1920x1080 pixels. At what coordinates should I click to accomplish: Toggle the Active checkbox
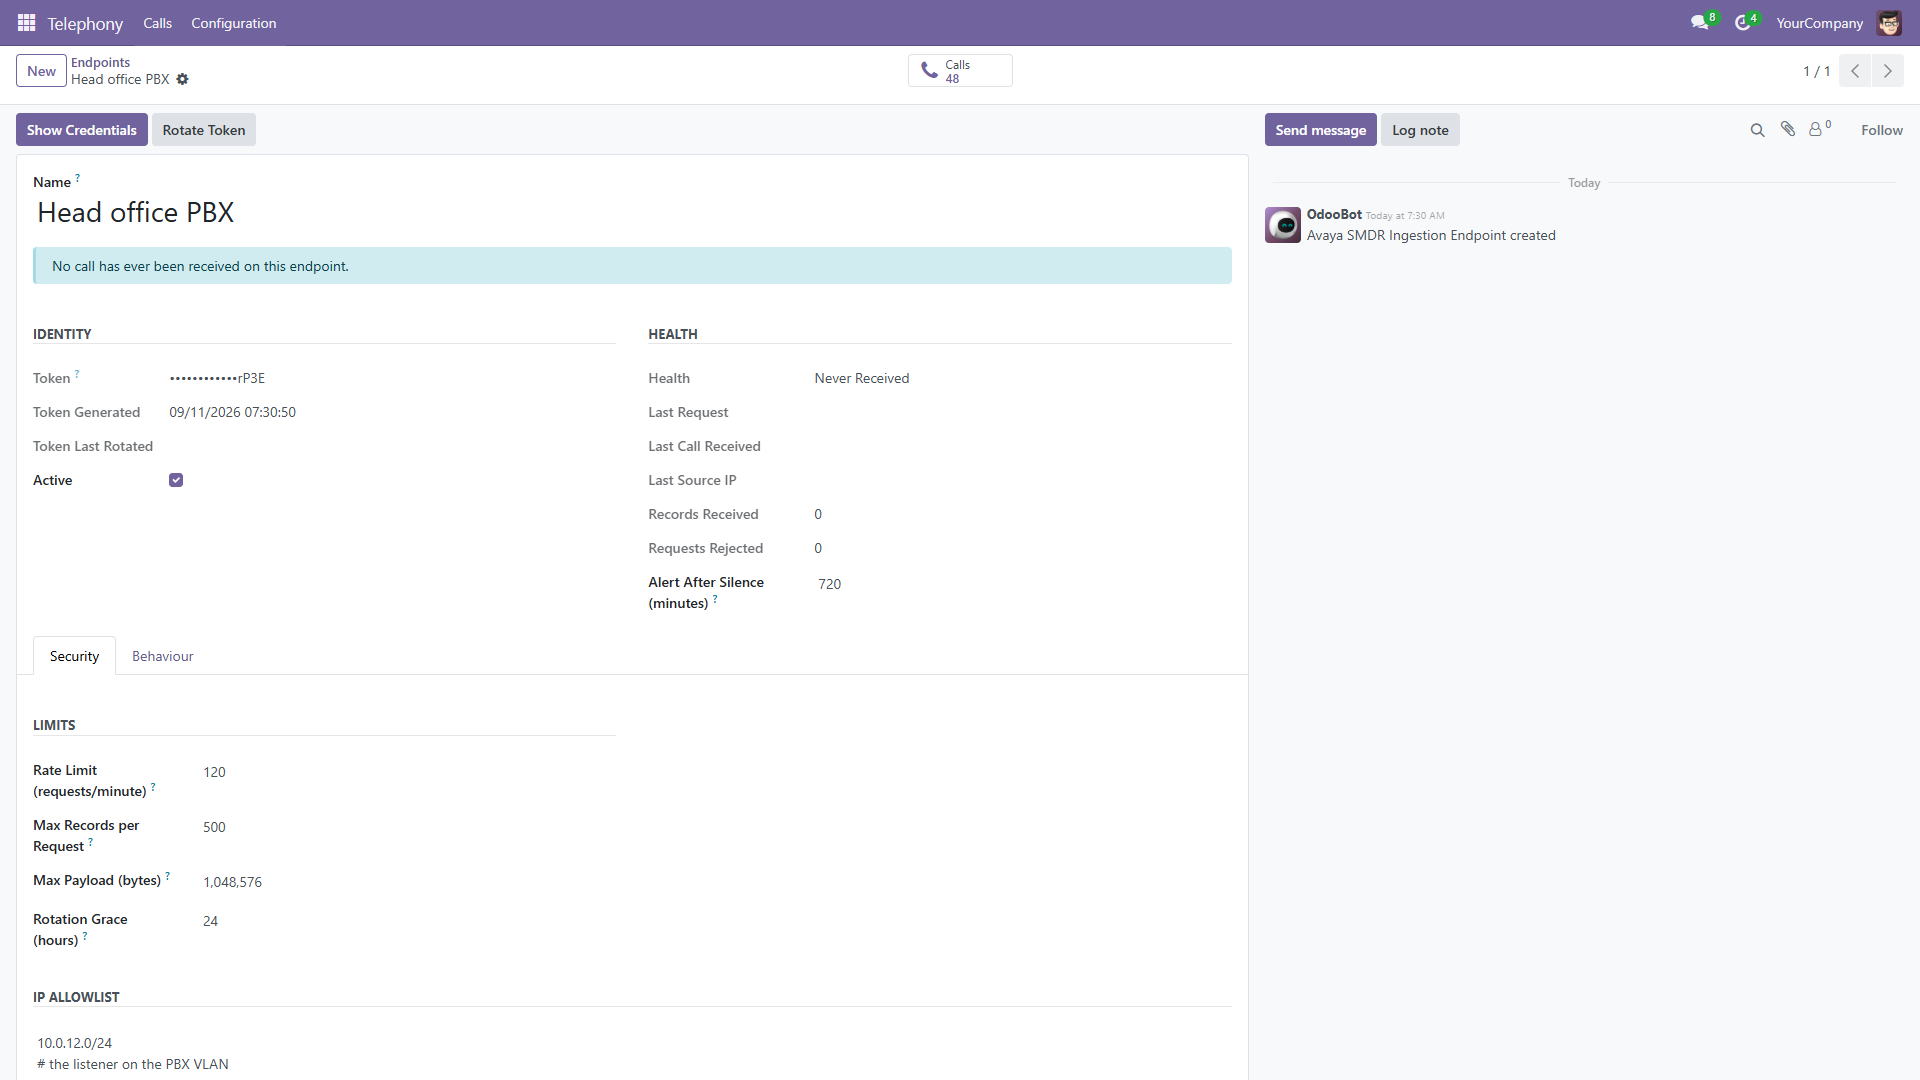coord(176,480)
